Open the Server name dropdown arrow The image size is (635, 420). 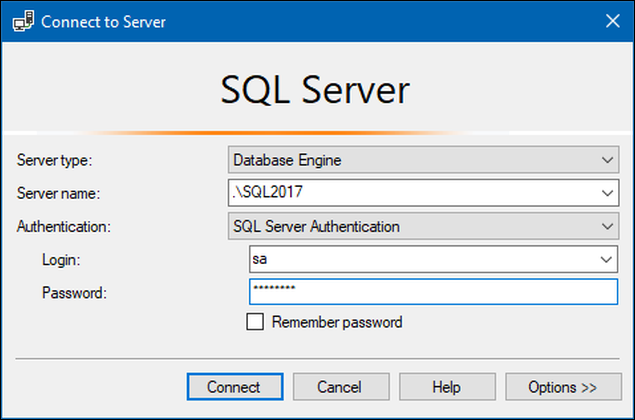pyautogui.click(x=609, y=193)
